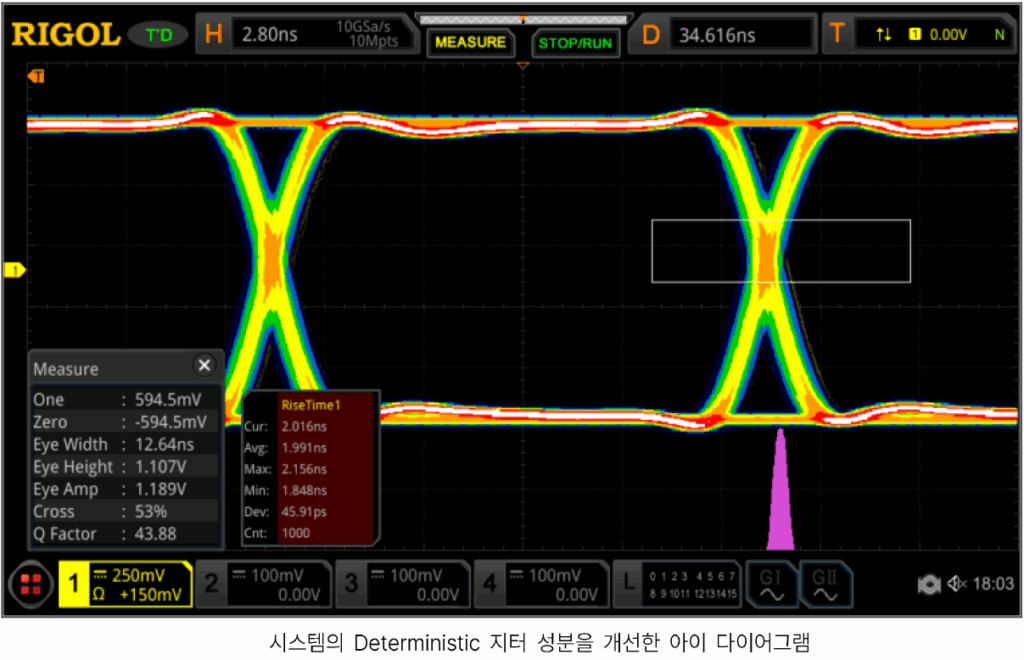
Task: Open the delay 34.616ns setting
Action: 740,35
